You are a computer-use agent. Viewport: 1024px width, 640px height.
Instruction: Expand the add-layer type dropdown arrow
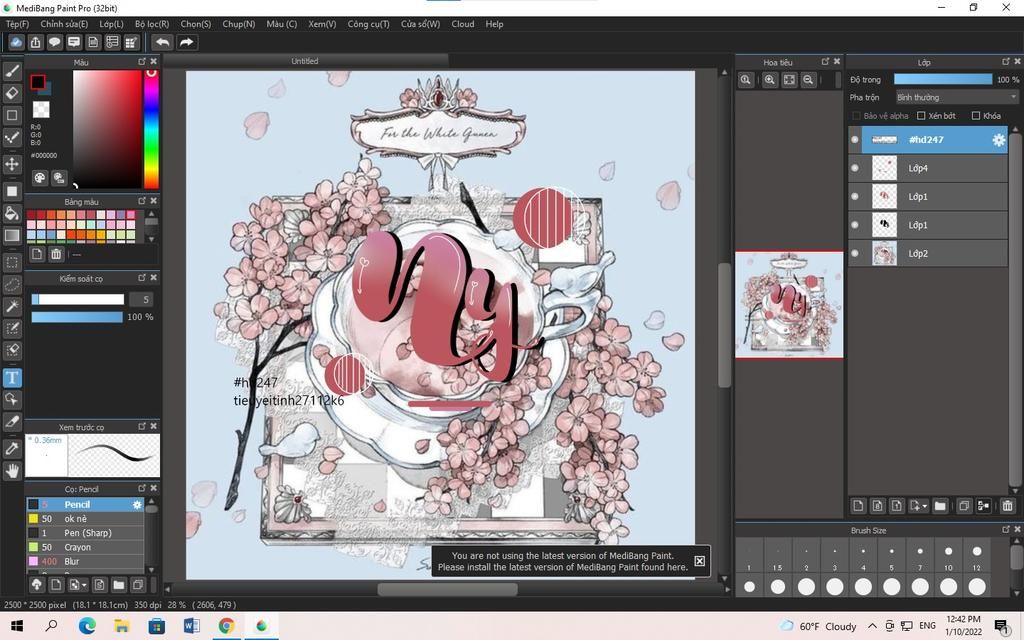click(924, 506)
